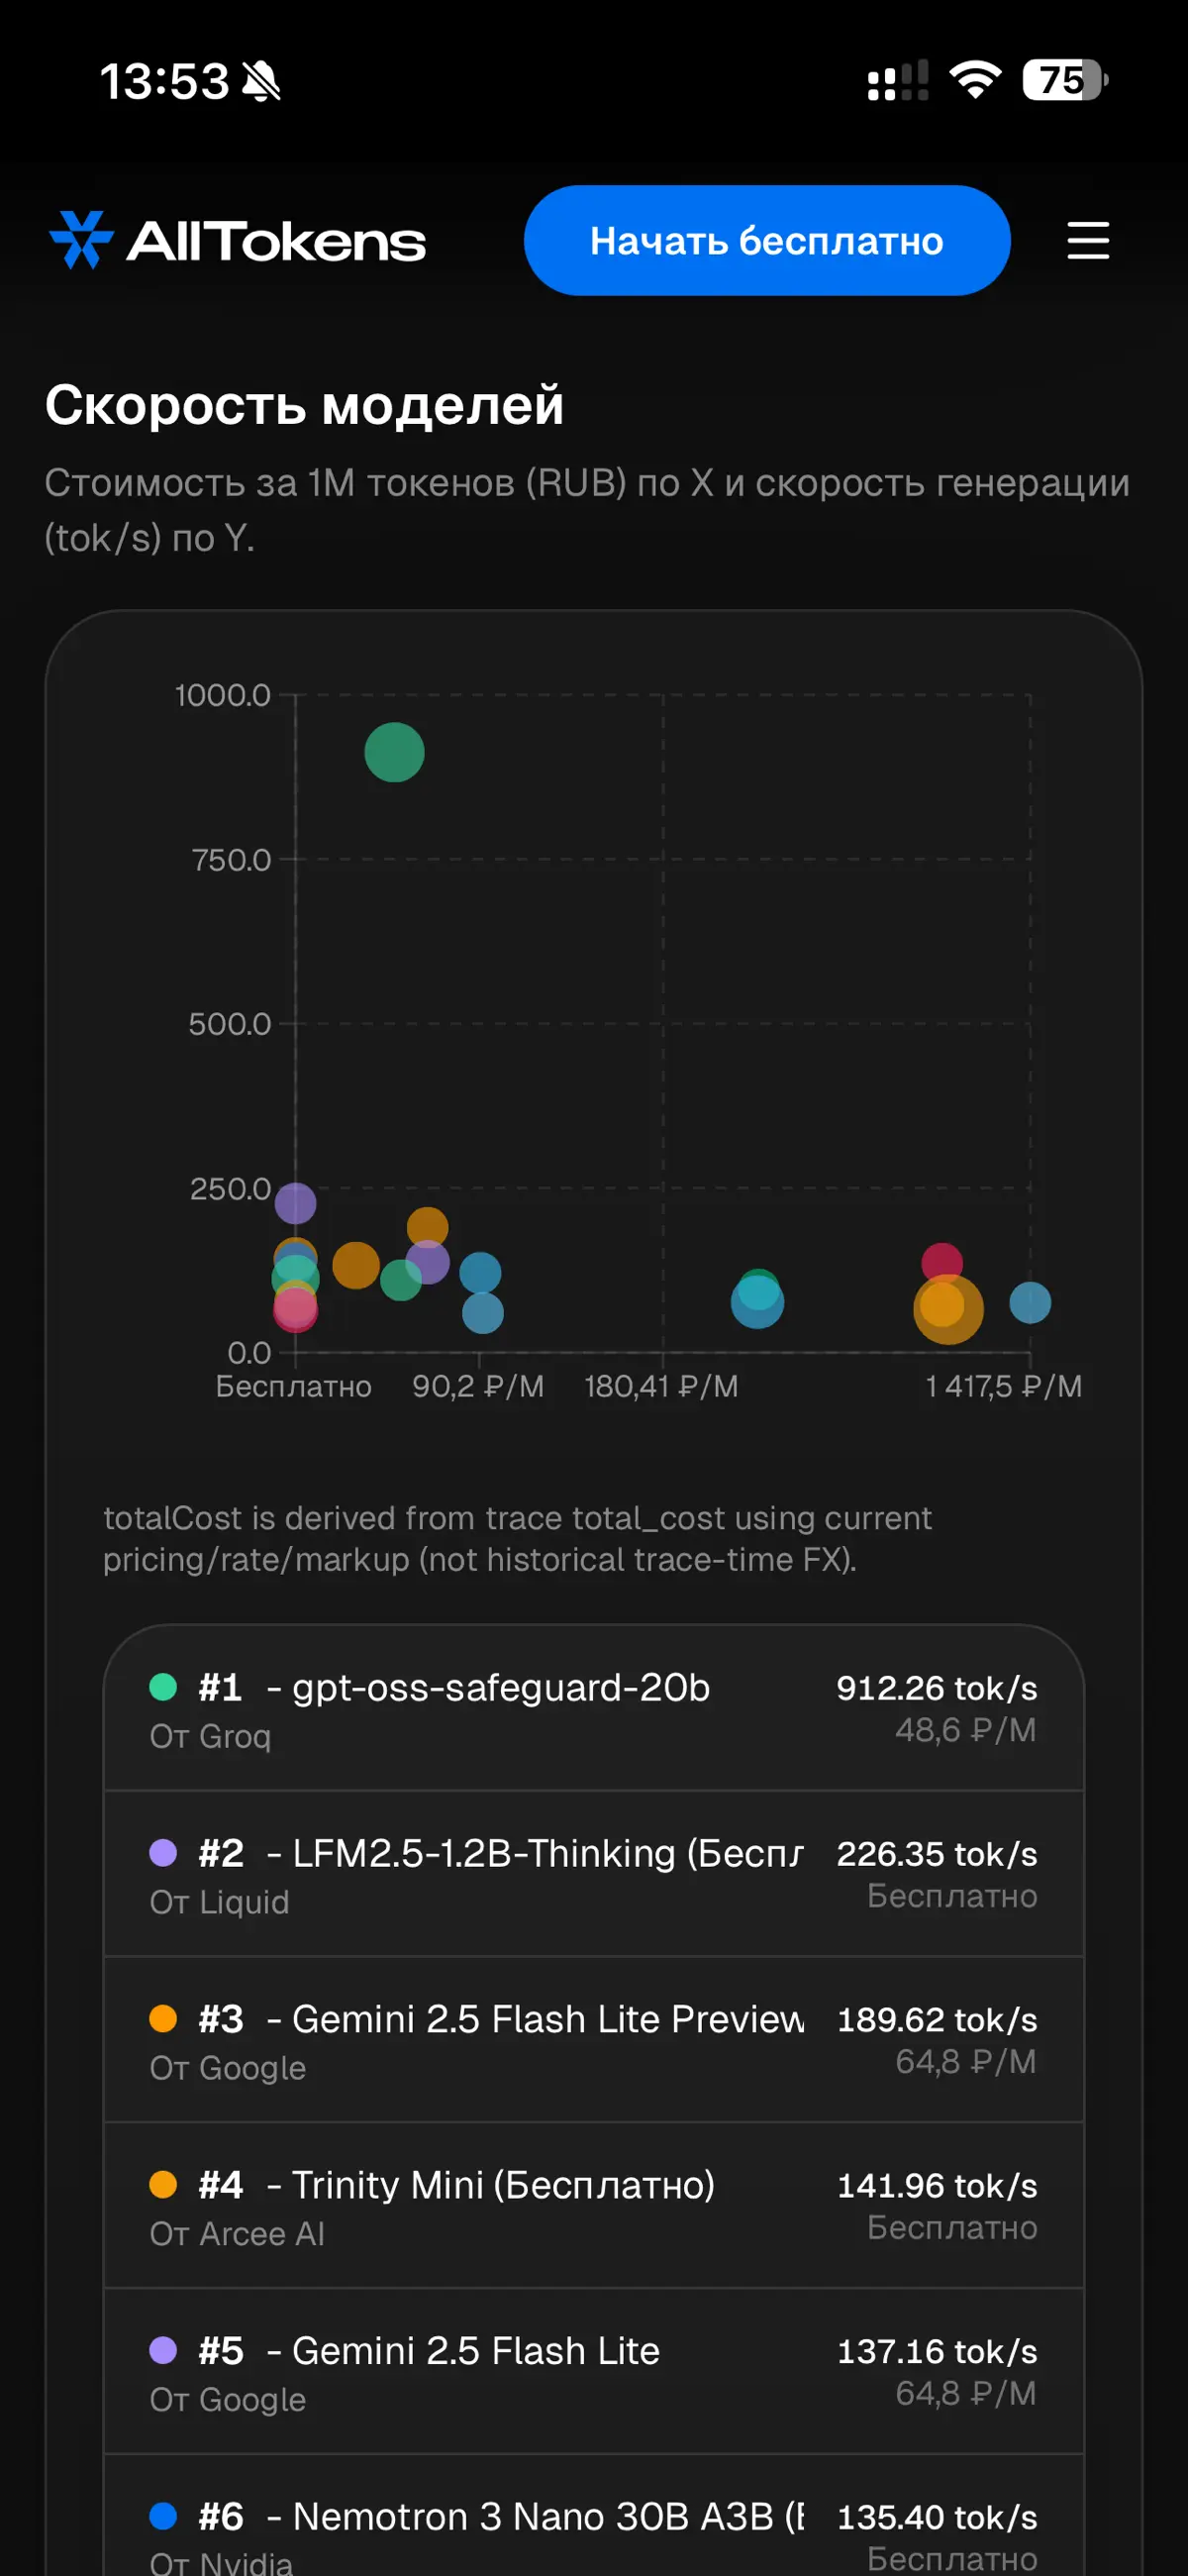Tap the AllTokens star logo

click(x=81, y=240)
